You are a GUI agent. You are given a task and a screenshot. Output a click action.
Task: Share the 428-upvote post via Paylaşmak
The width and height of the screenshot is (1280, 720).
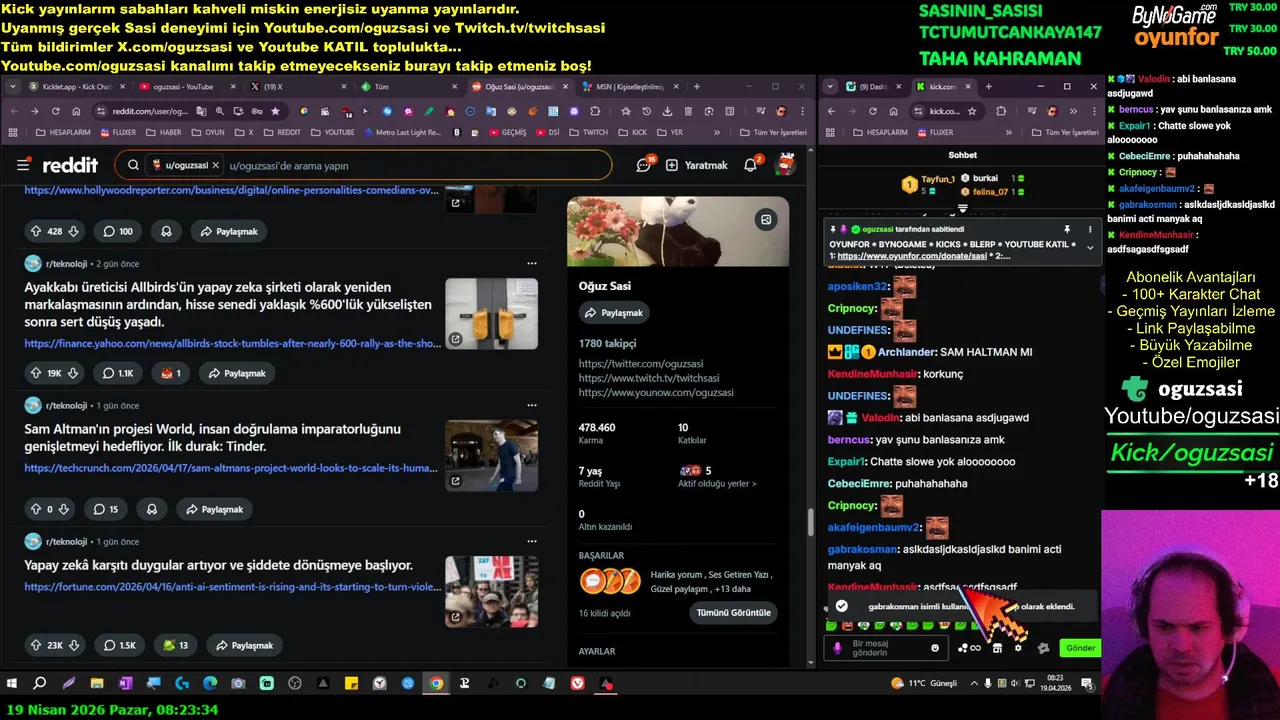(229, 231)
